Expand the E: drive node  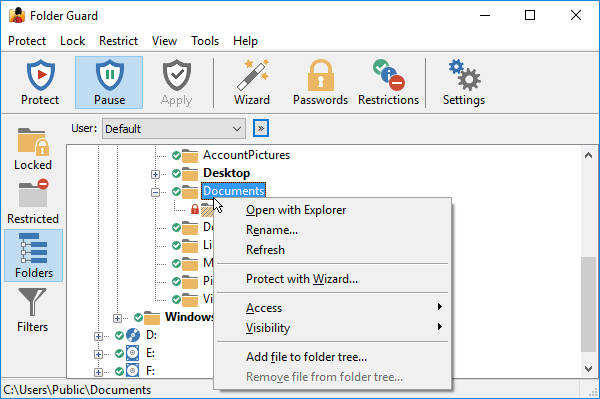(98, 354)
